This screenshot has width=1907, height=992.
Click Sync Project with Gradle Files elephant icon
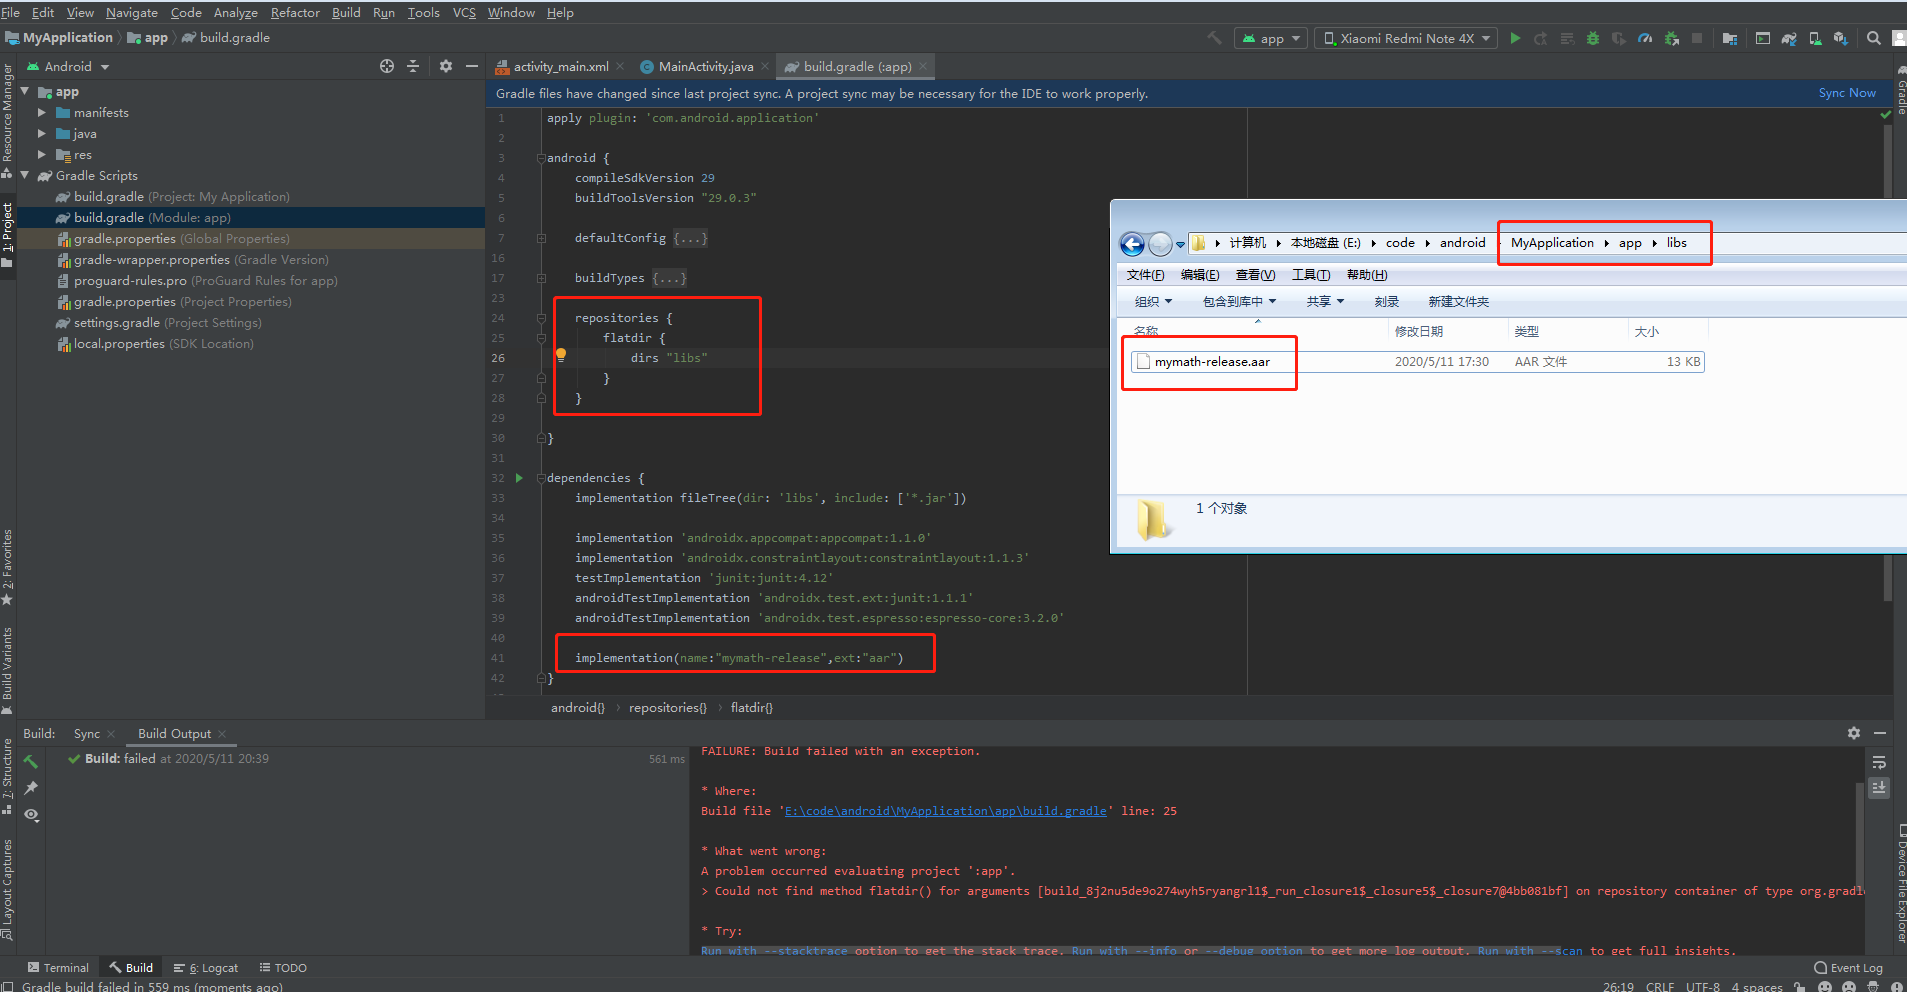tap(1789, 39)
